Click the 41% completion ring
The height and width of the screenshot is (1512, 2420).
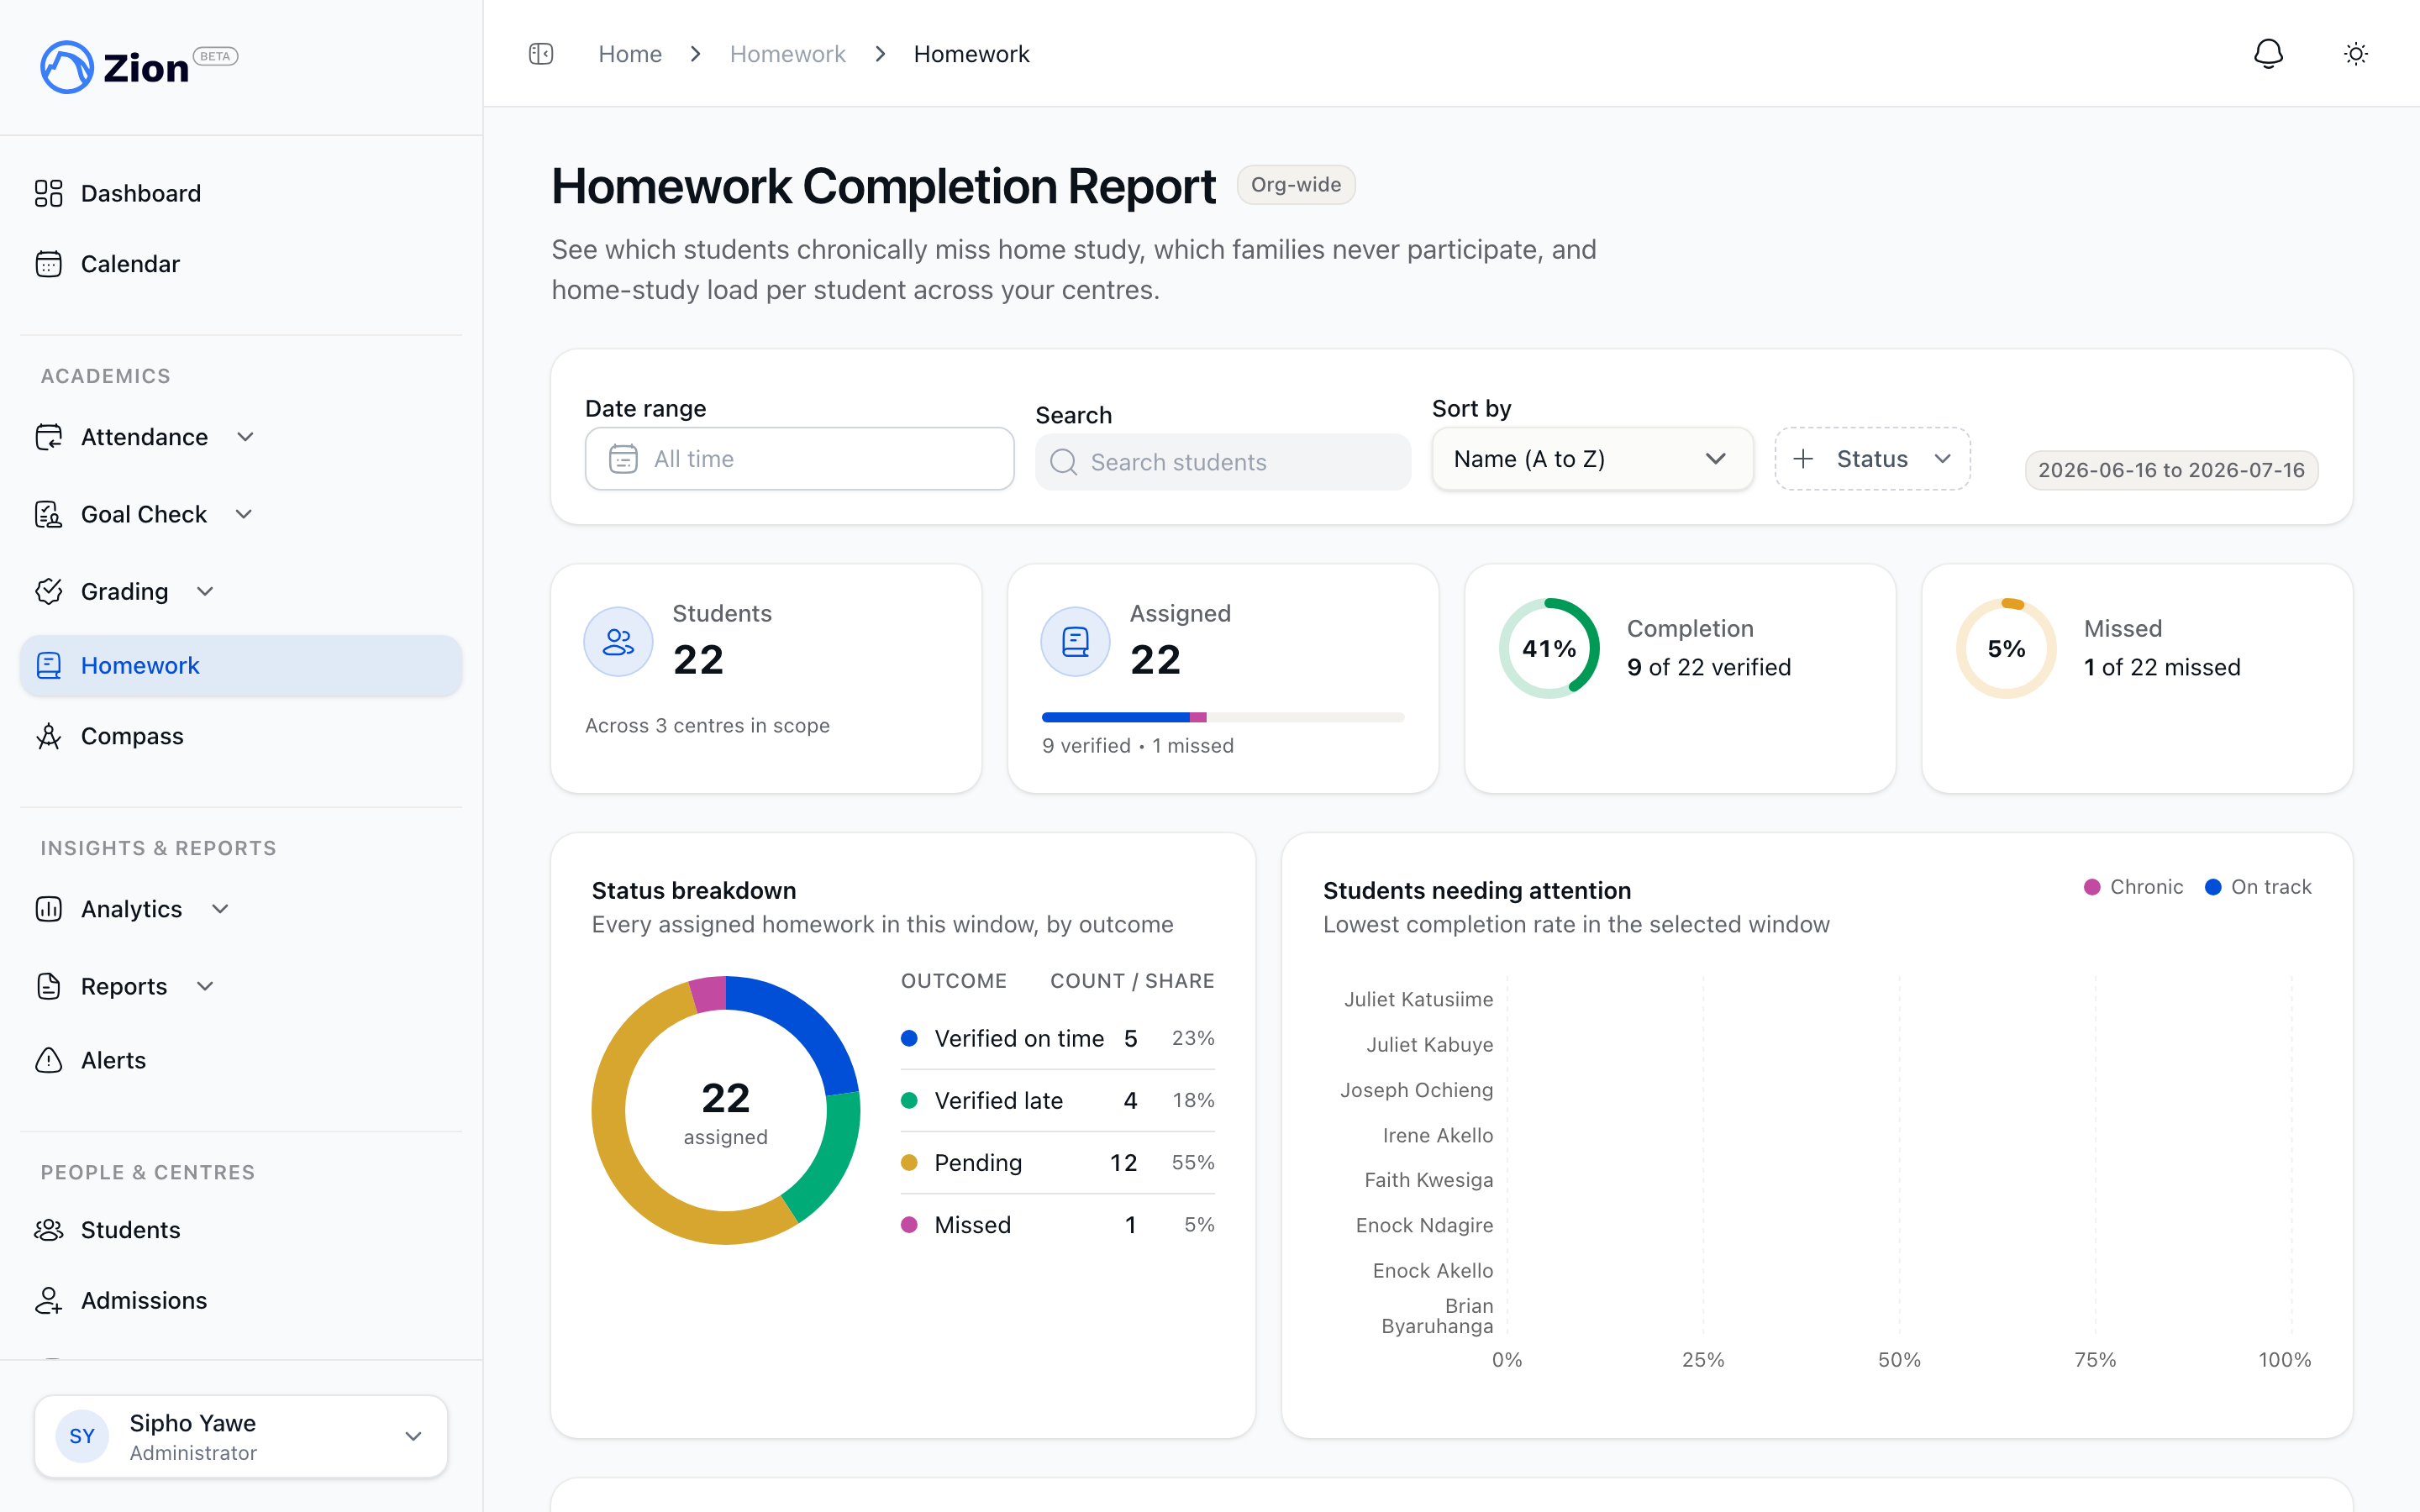pyautogui.click(x=1549, y=648)
